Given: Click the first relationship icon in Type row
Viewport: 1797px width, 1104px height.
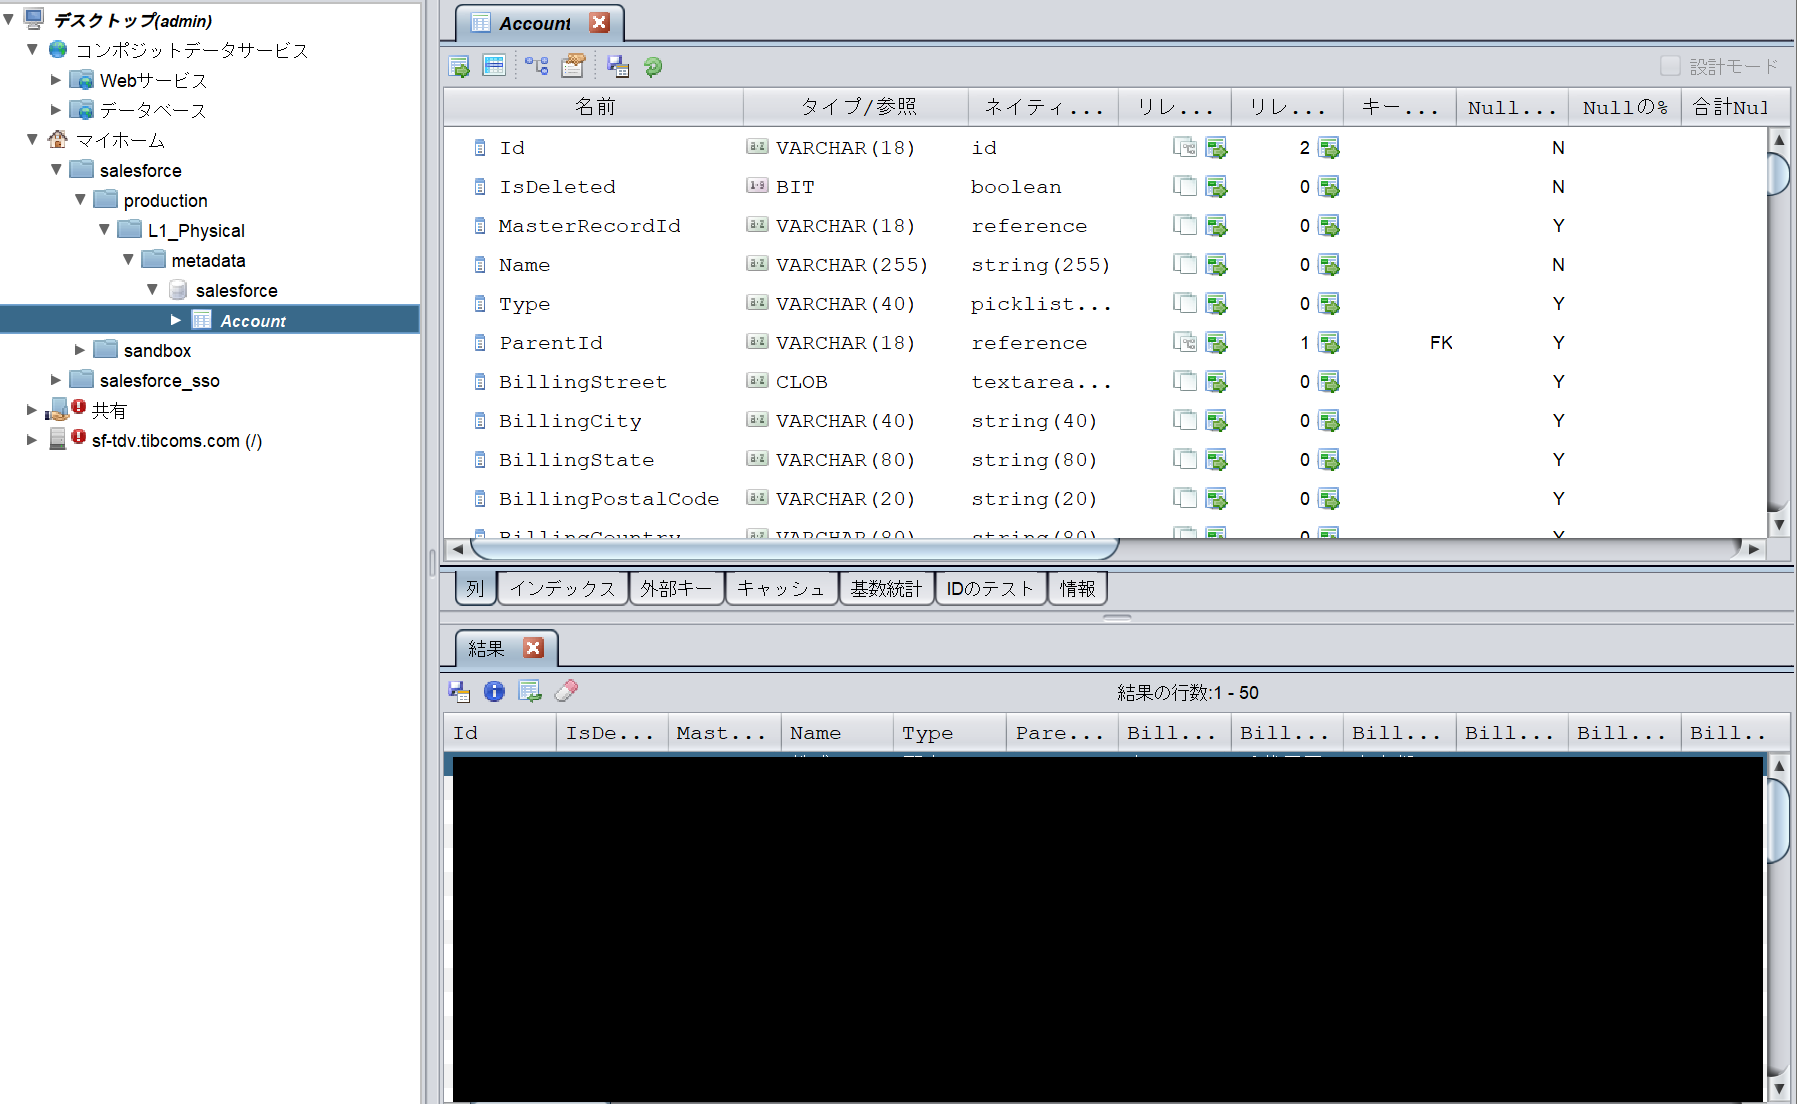Looking at the screenshot, I should click(1185, 304).
